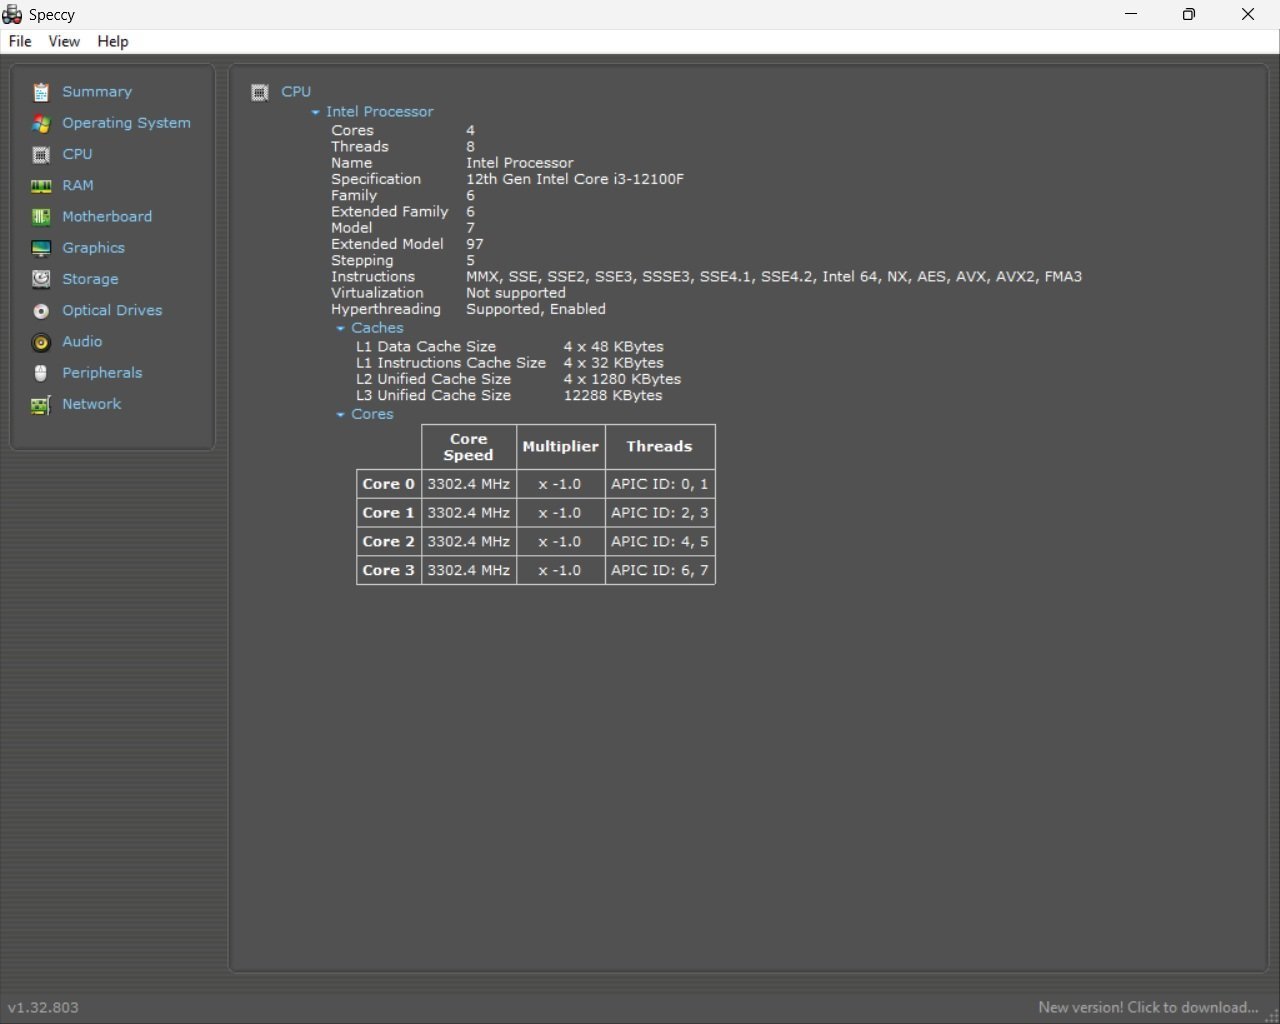Collapse the Cores table section arrow
This screenshot has height=1024, width=1280.
tap(340, 414)
